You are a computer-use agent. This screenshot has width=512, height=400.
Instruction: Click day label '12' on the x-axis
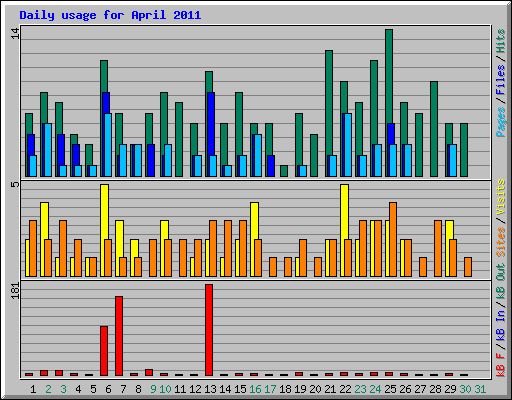pyautogui.click(x=195, y=389)
